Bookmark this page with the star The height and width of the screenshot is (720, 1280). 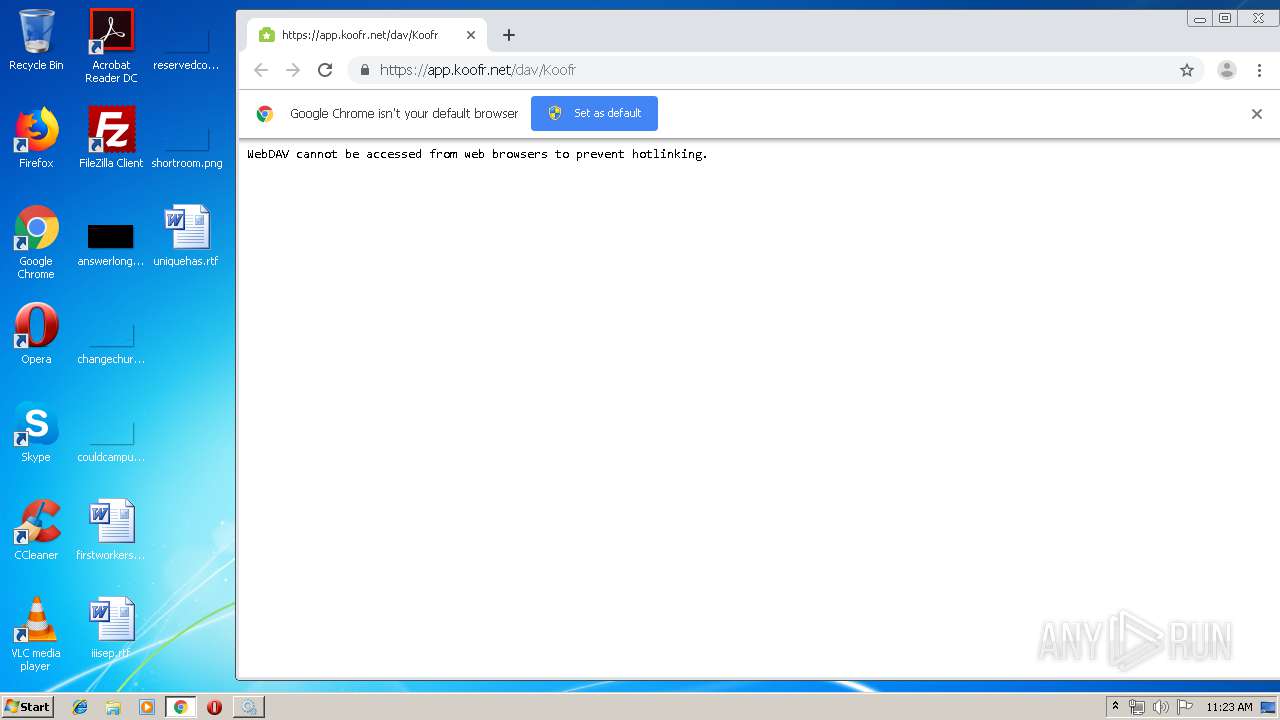1187,70
